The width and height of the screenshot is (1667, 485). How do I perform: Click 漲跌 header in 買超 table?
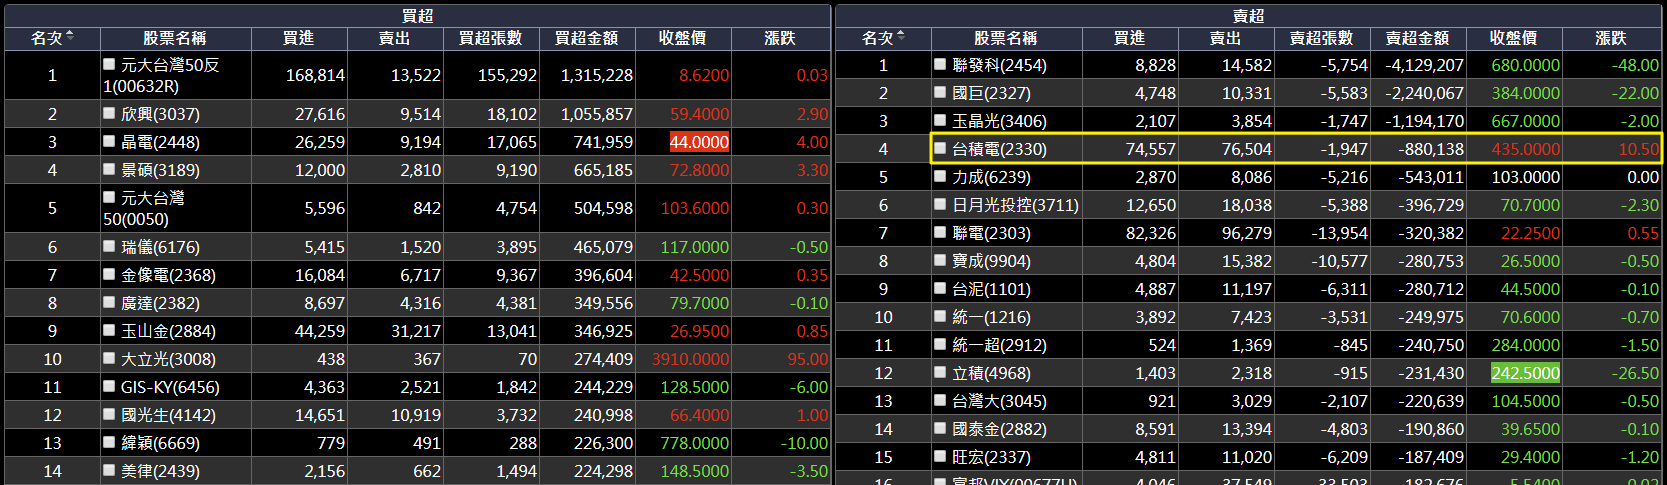point(780,38)
